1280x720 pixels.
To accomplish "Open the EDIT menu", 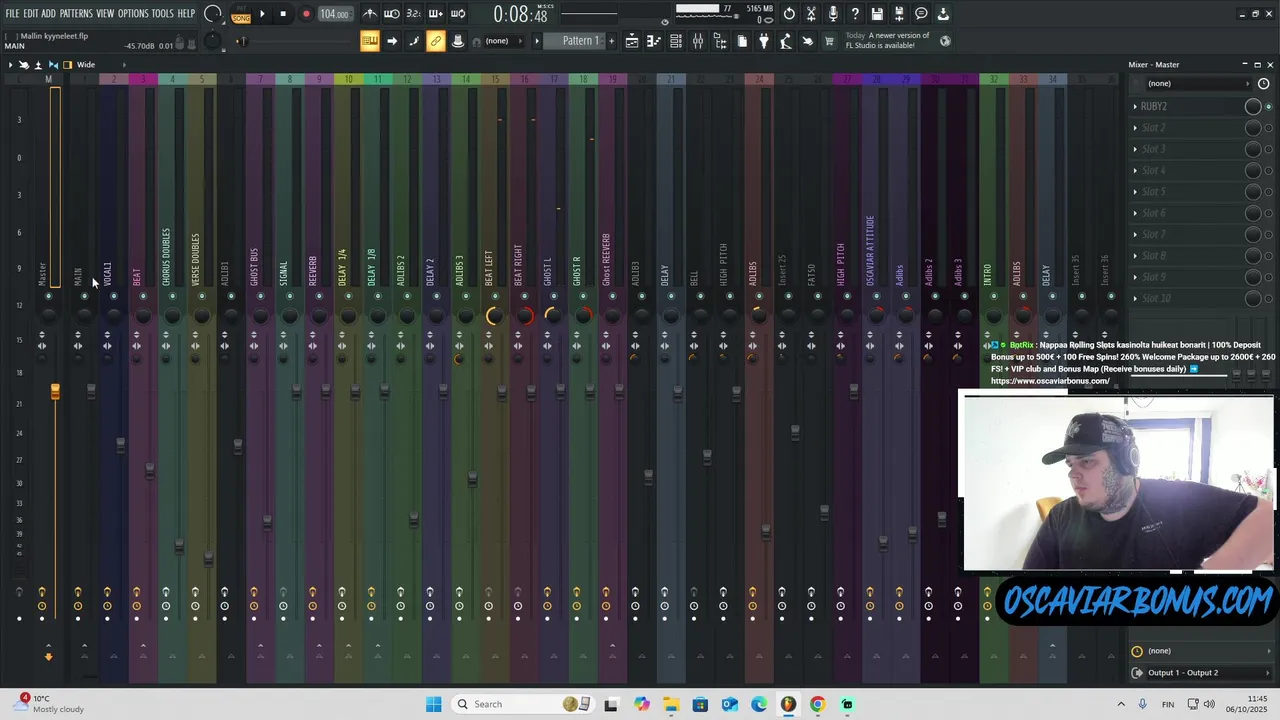I will (31, 14).
